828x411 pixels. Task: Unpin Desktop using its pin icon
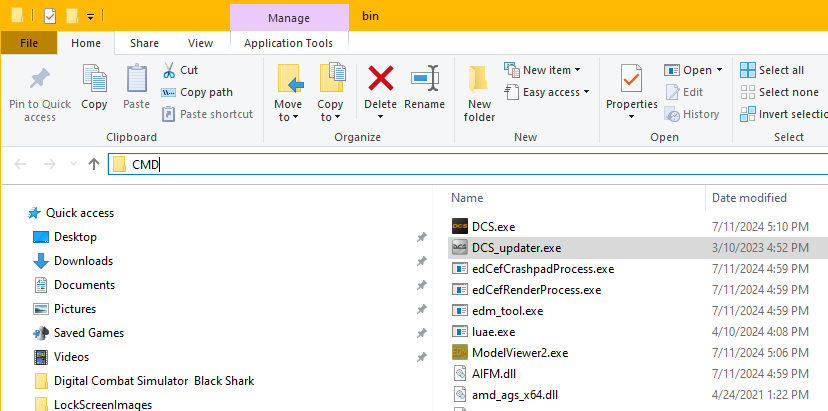(x=421, y=237)
